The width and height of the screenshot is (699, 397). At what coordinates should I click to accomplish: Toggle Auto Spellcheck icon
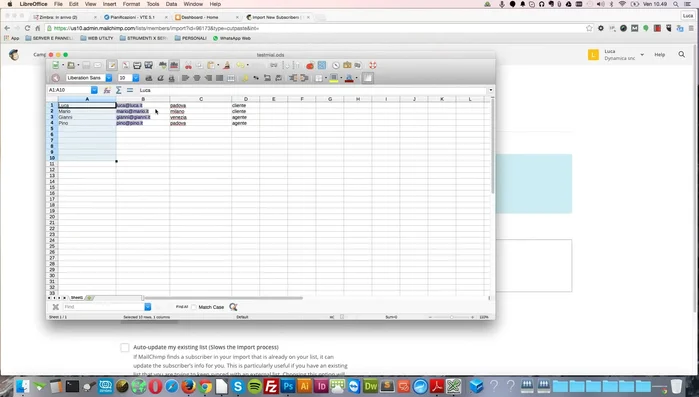click(174, 65)
